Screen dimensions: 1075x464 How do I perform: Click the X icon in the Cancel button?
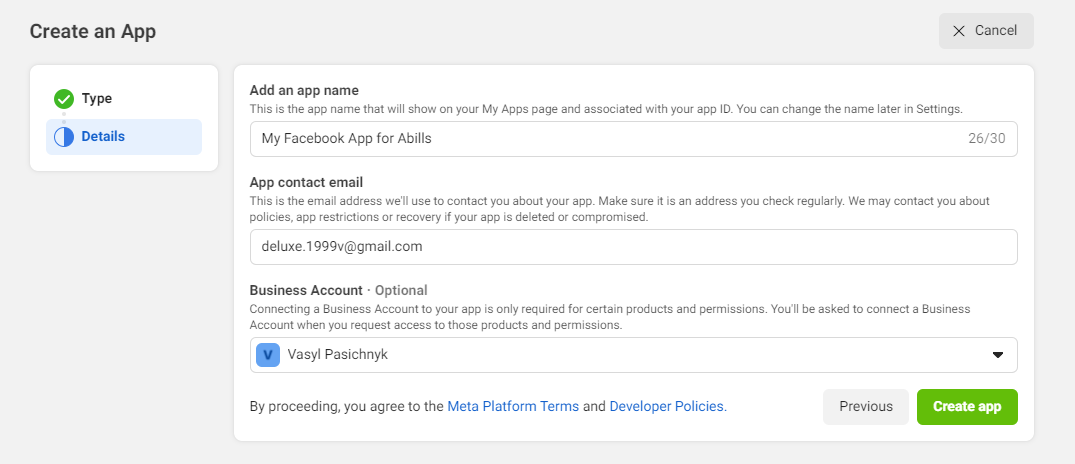point(959,31)
